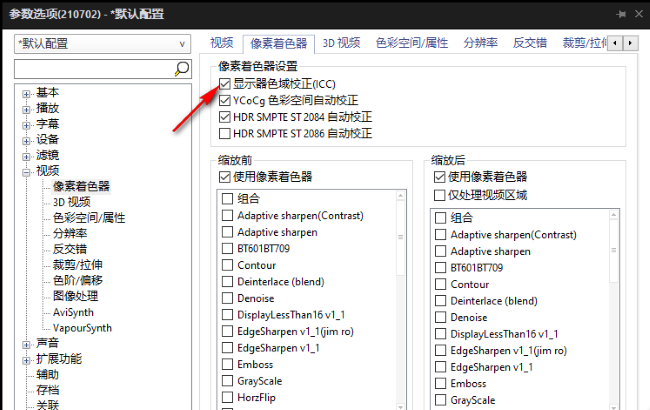Pin the preferences window with the pin icon
The image size is (650, 410).
(x=621, y=14)
